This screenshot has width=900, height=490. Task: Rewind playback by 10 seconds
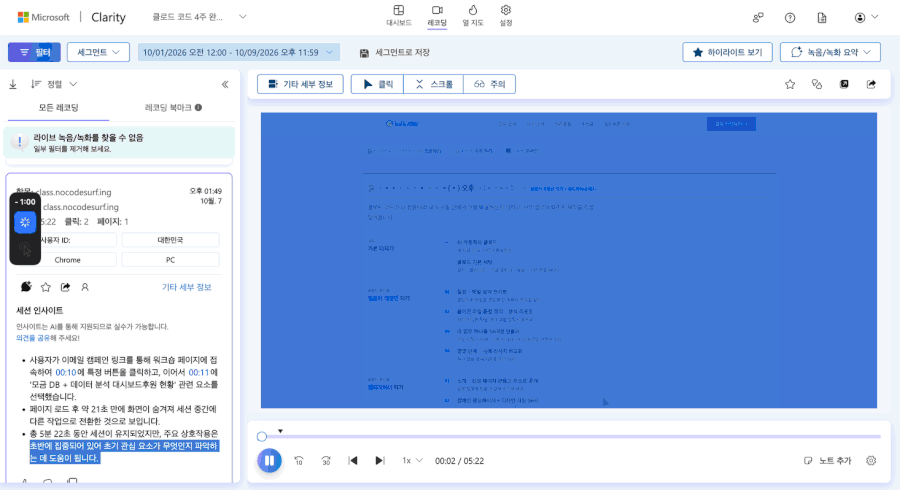click(298, 460)
